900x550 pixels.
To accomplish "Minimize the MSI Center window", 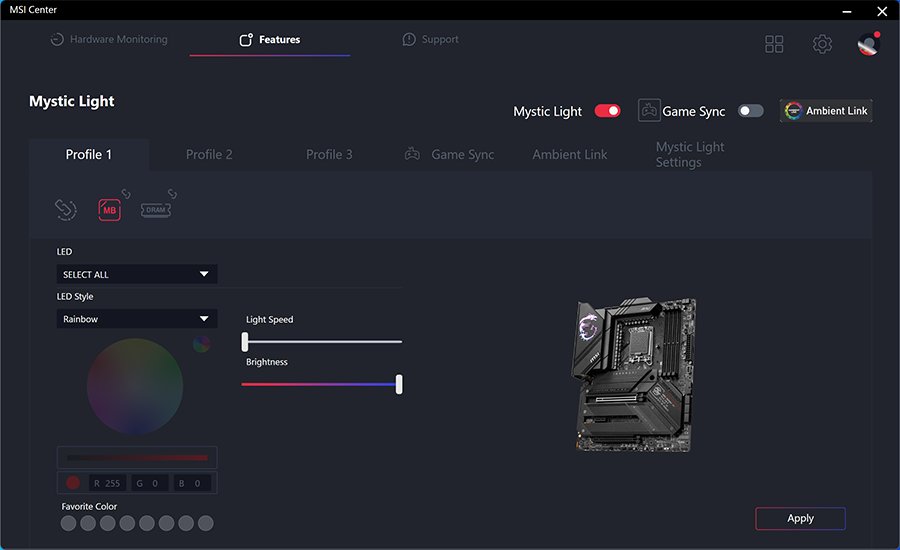I will pos(847,11).
